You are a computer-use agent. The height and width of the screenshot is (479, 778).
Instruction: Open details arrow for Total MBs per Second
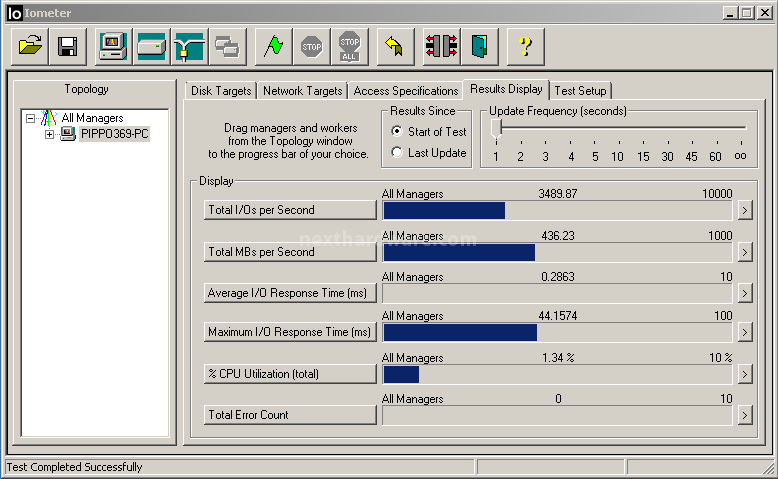744,253
